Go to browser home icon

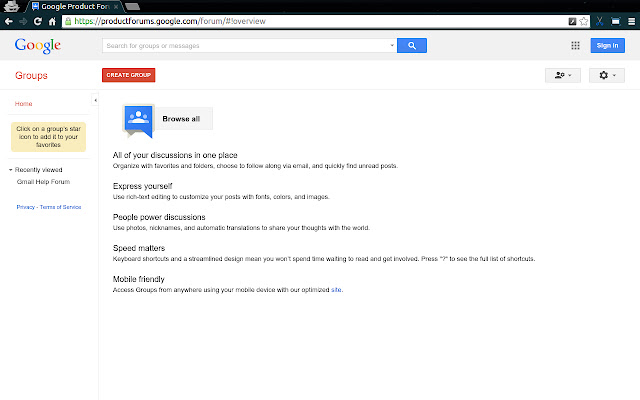click(x=52, y=21)
